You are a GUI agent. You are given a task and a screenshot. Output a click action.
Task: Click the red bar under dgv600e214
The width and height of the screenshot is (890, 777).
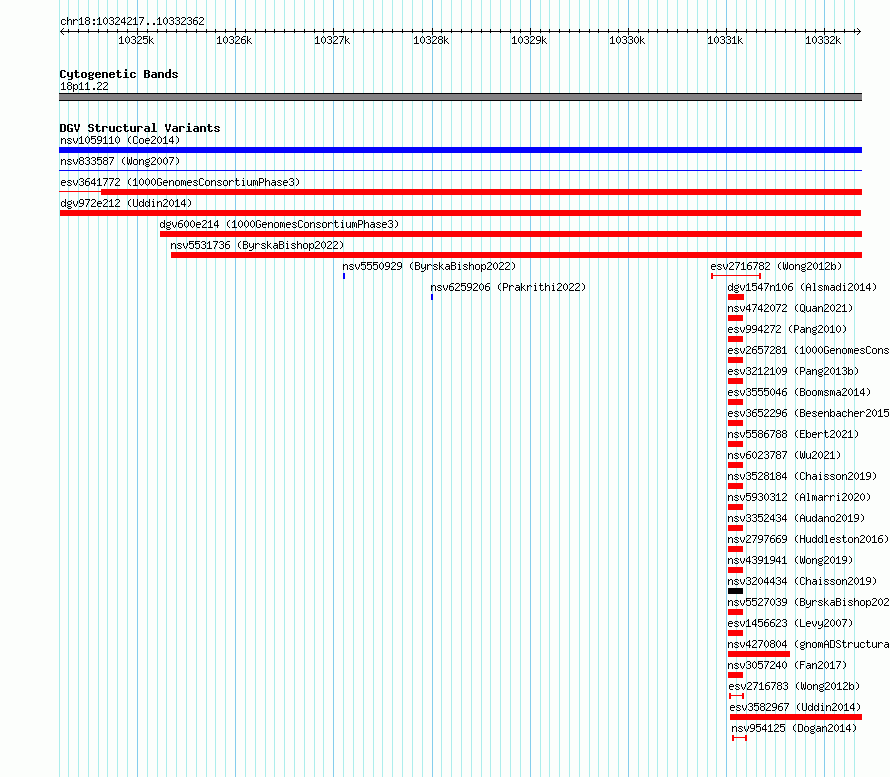pos(511,234)
